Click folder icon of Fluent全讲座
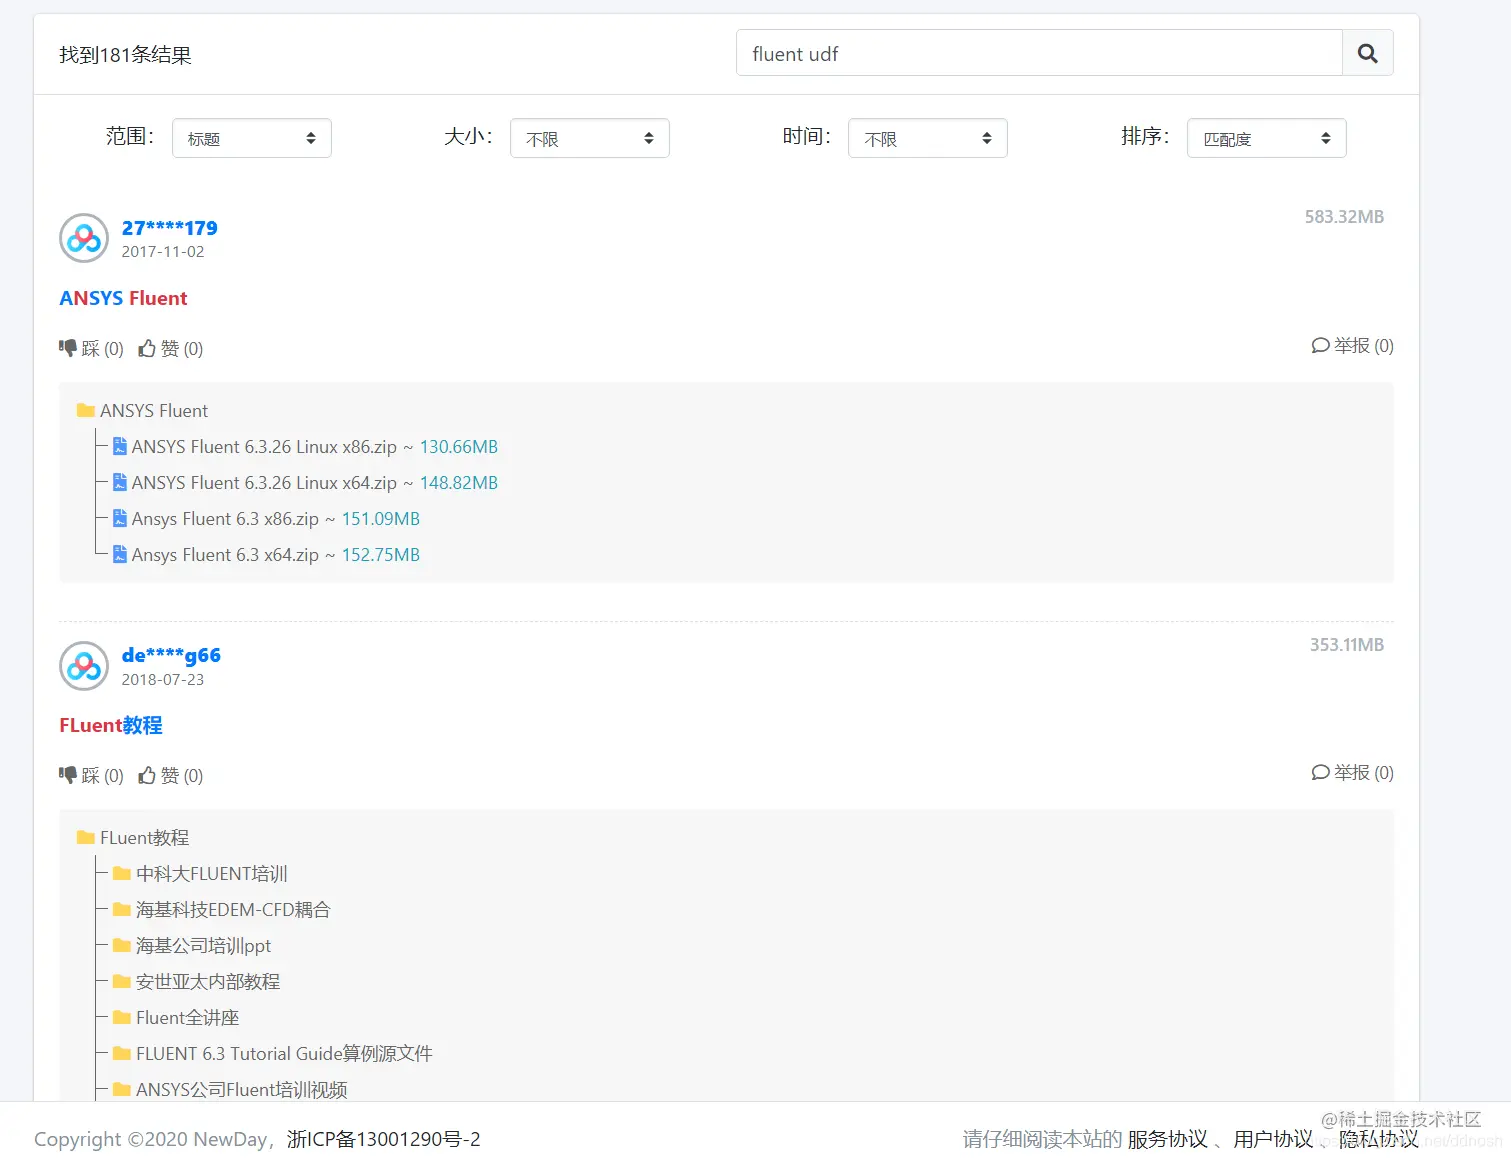This screenshot has height=1159, width=1511. [122, 1017]
